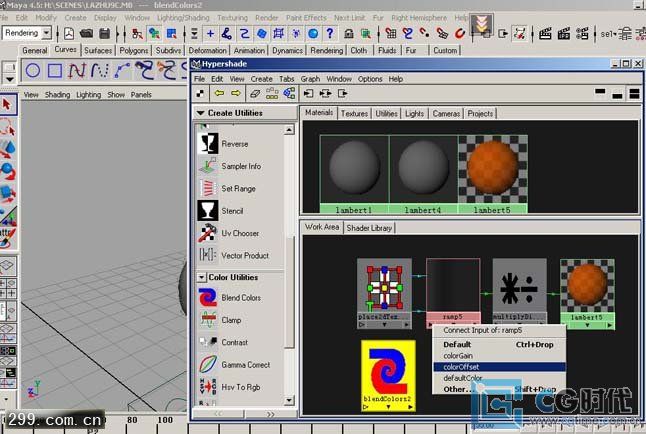Select the multiplyDivide node in Work Area
This screenshot has width=646, height=434.
(x=520, y=293)
